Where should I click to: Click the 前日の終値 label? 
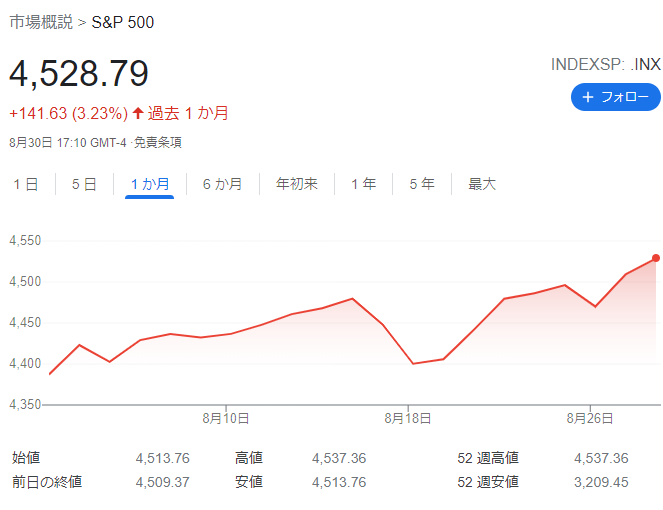(47, 482)
